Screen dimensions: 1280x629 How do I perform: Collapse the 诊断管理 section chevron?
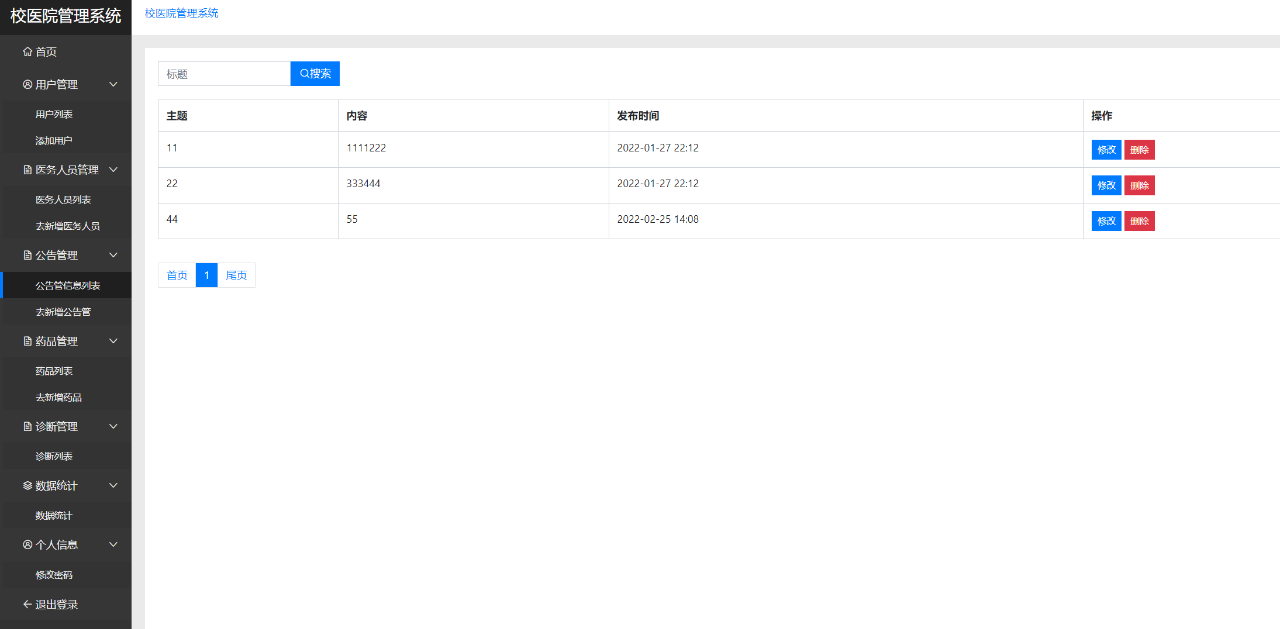(113, 427)
